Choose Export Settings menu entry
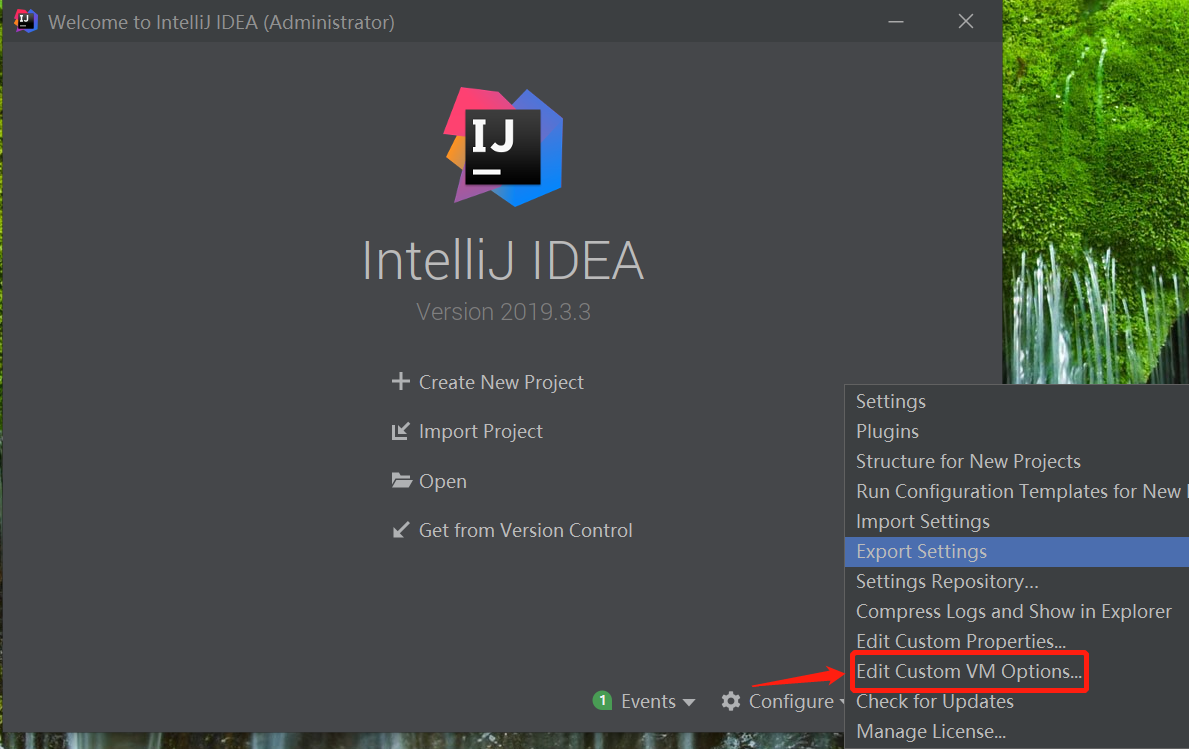 (921, 551)
